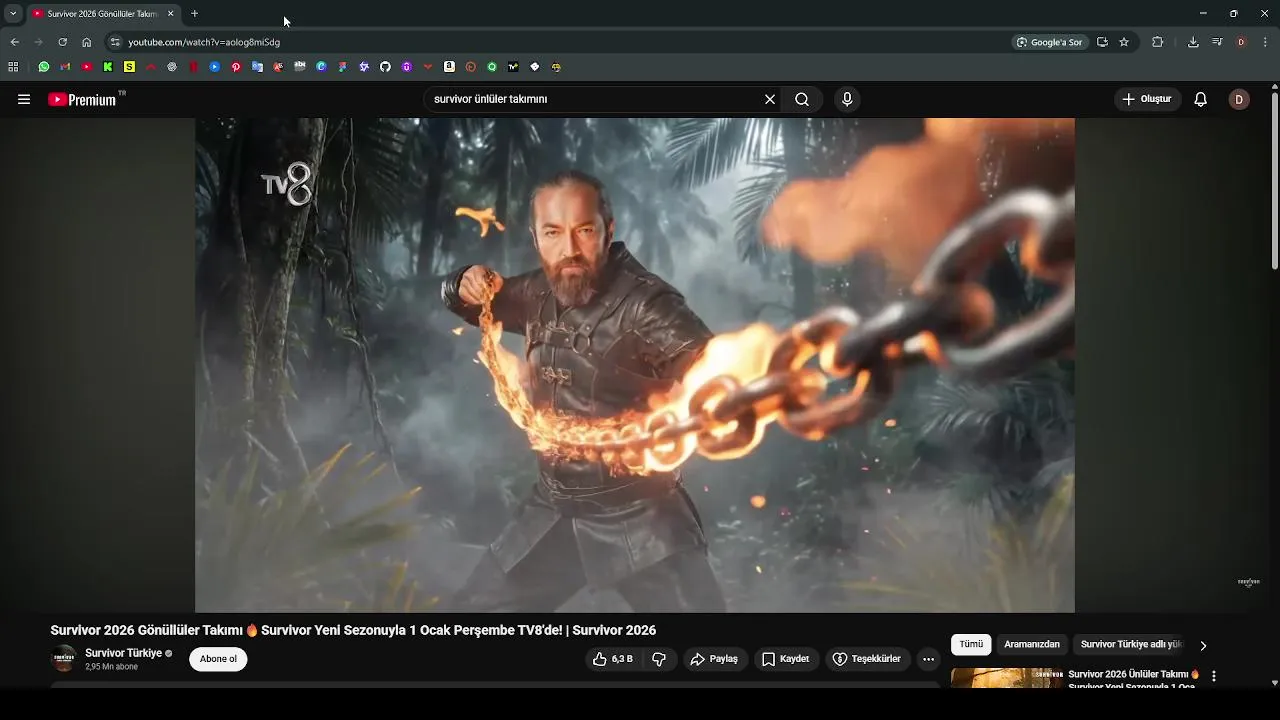Select the Survivor Türkiye adlı chip
The height and width of the screenshot is (720, 1280).
(x=1131, y=645)
